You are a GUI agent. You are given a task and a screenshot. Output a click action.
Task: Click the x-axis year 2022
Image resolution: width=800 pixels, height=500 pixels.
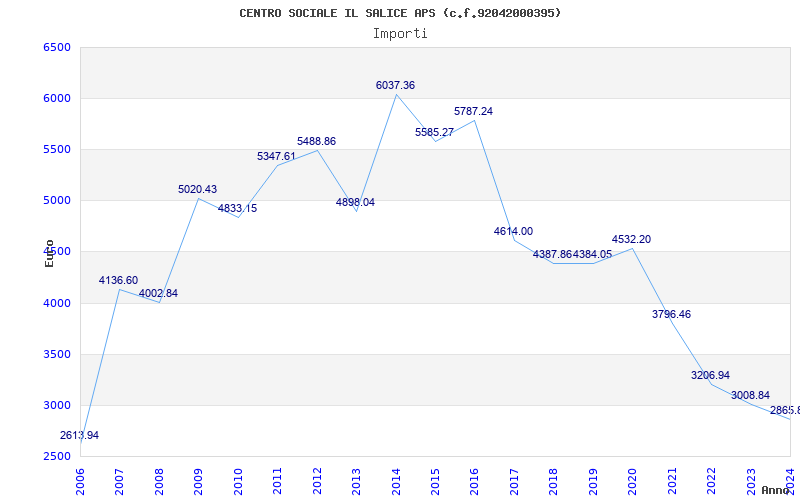coord(711,482)
